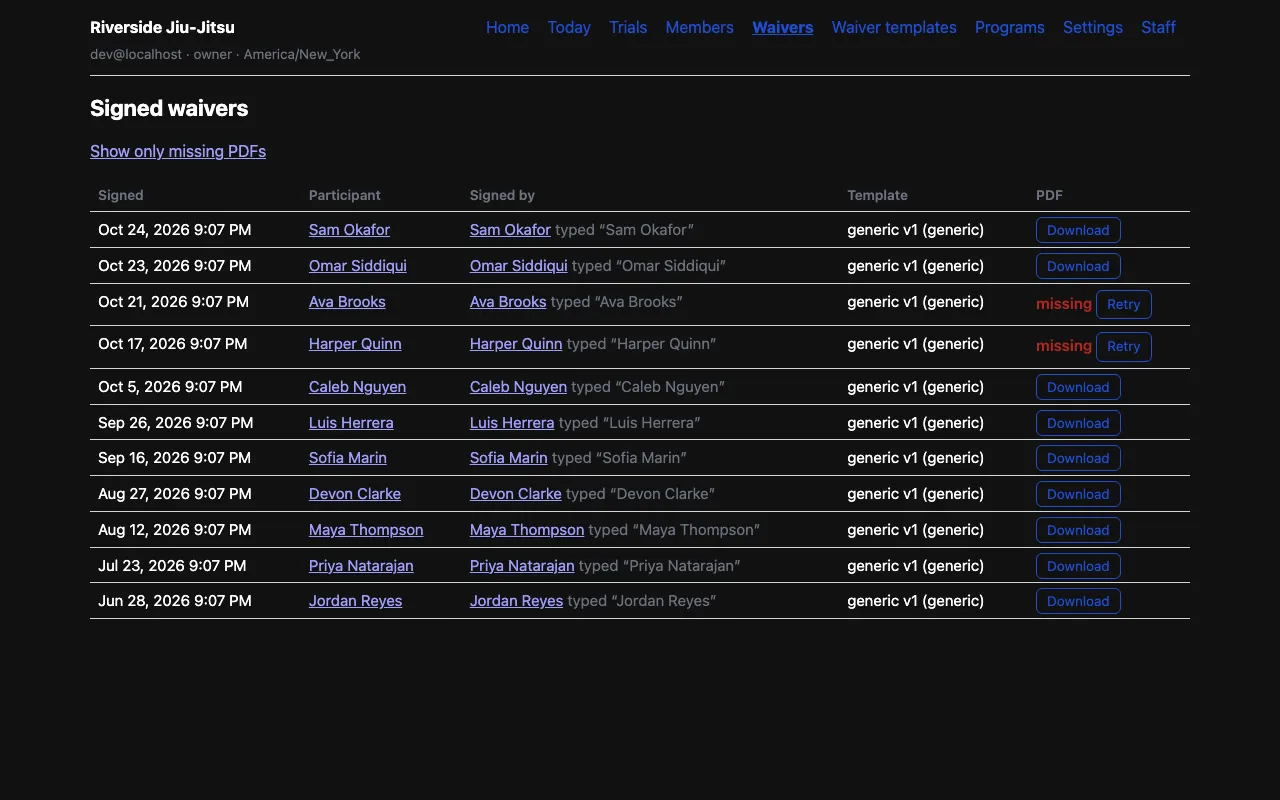
Task: Download Maya Thompson's waiver PDF
Action: 1078,530
